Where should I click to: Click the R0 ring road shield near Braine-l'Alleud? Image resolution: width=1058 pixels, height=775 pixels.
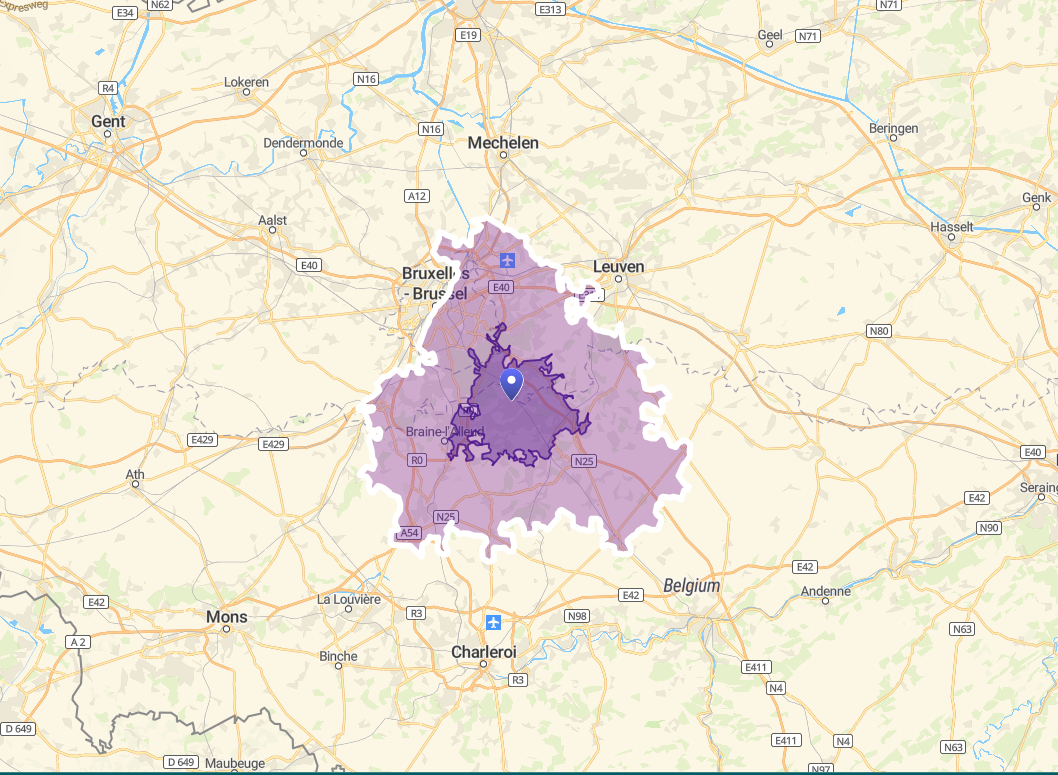418,460
